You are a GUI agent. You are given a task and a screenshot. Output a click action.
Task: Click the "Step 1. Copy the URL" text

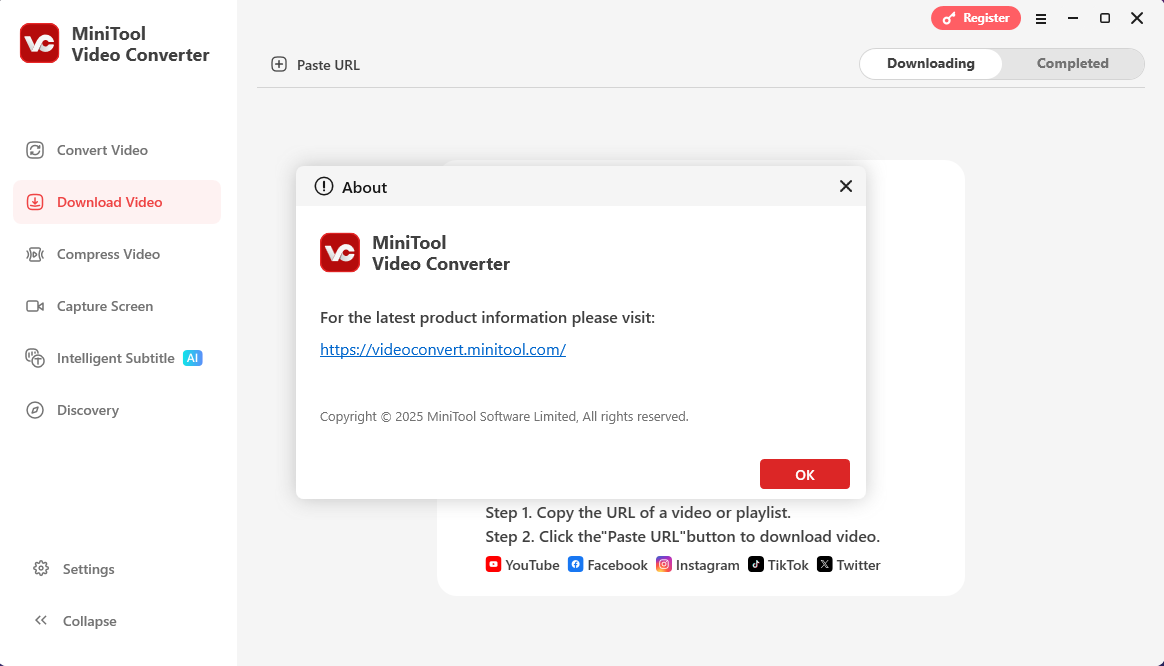(638, 512)
